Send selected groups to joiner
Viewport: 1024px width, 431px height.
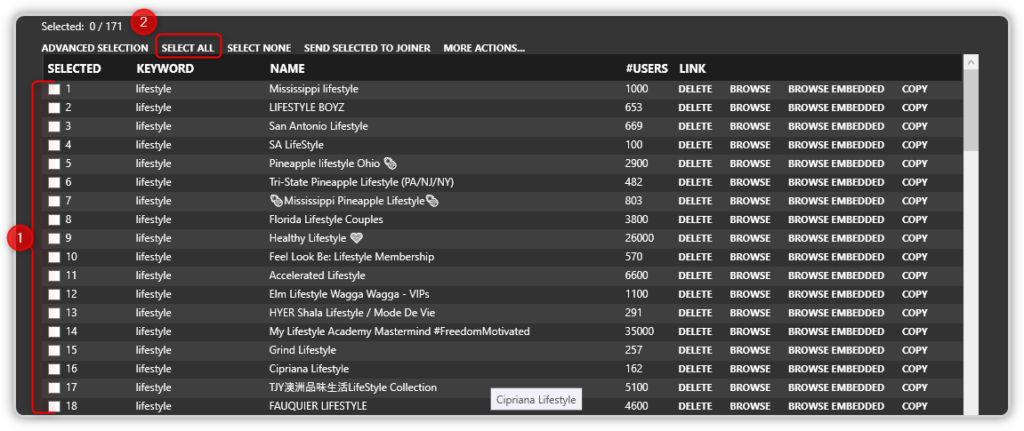click(367, 48)
